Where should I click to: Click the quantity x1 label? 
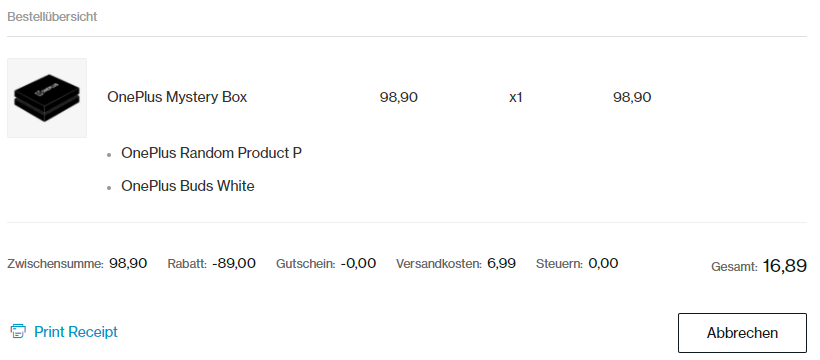coord(516,98)
